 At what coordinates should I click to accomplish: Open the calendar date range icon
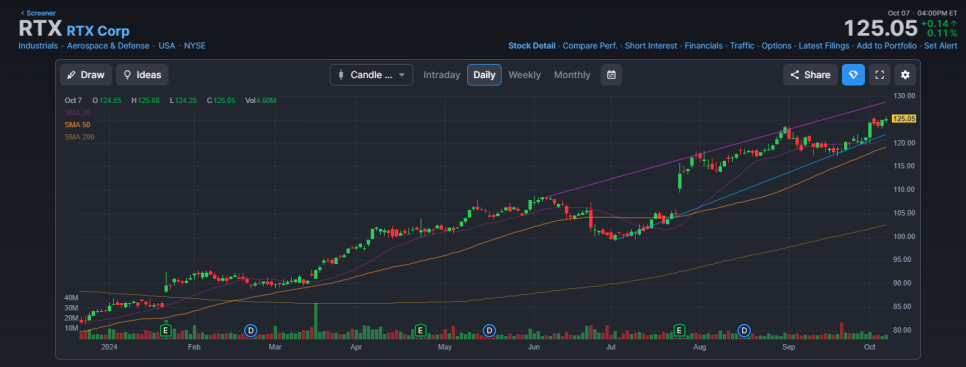coord(611,75)
